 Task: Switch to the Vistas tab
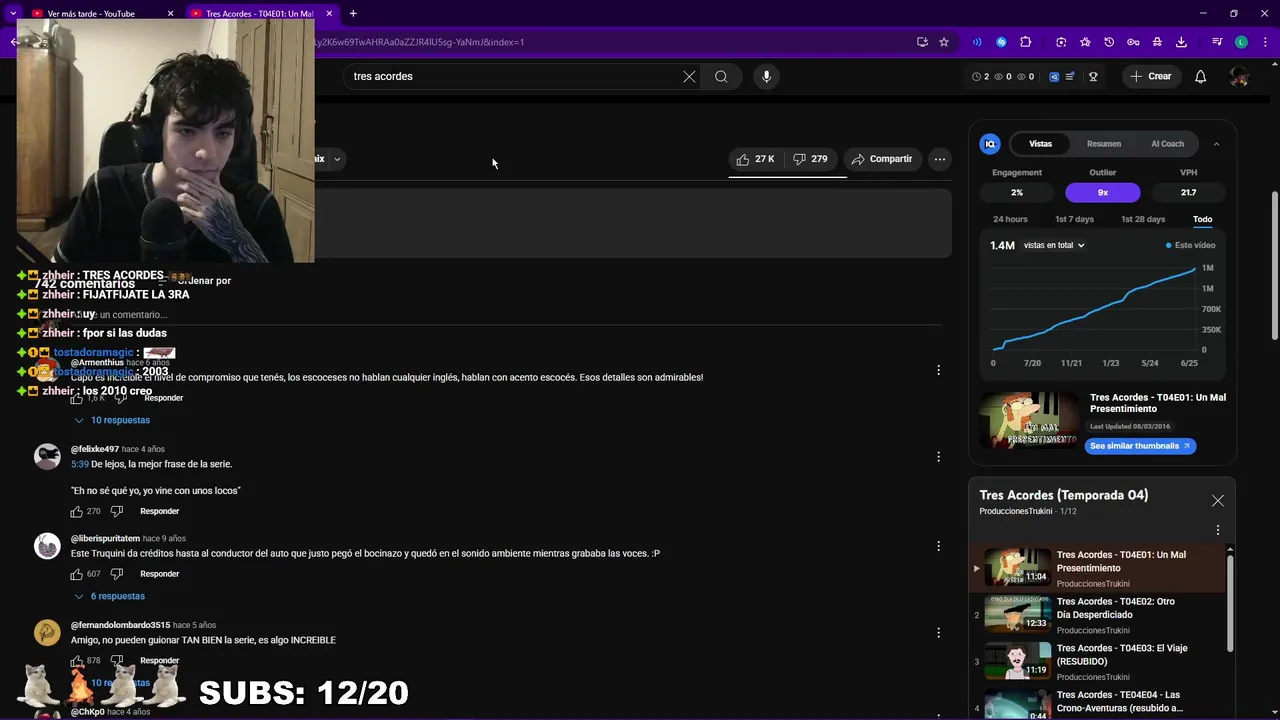point(1041,144)
